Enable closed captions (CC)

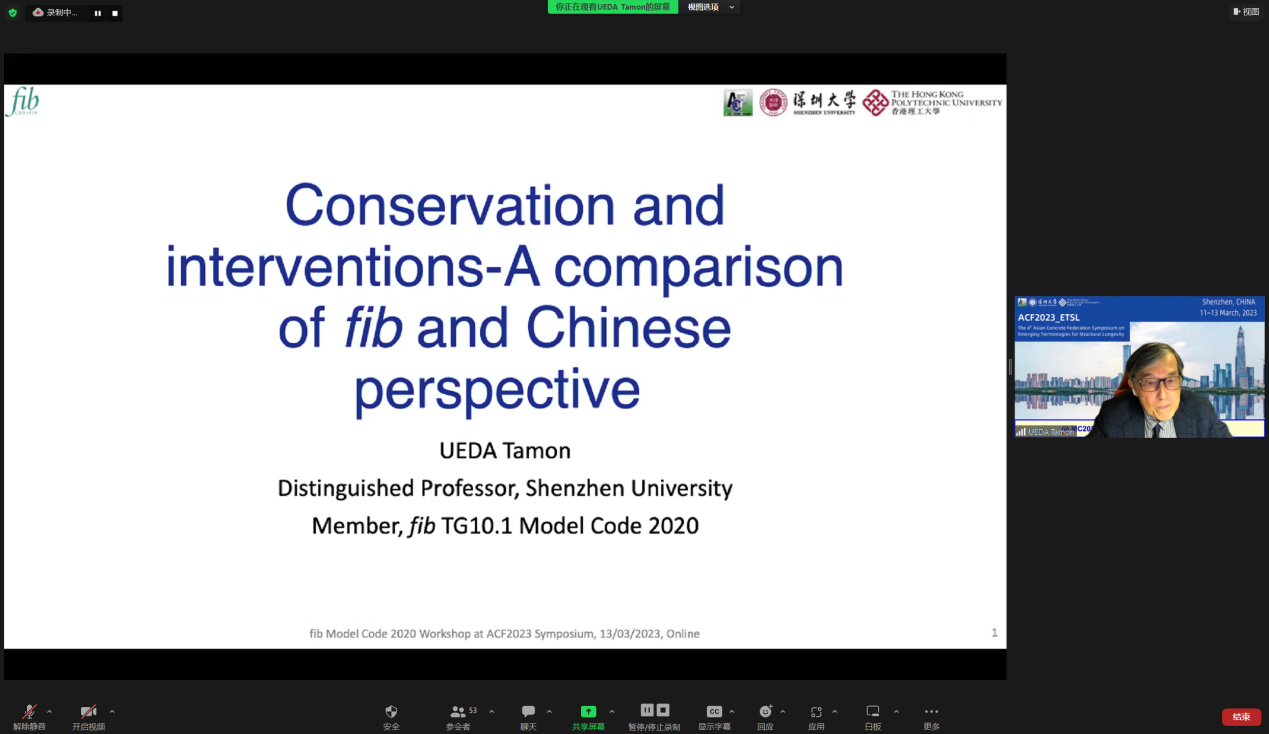(x=714, y=712)
